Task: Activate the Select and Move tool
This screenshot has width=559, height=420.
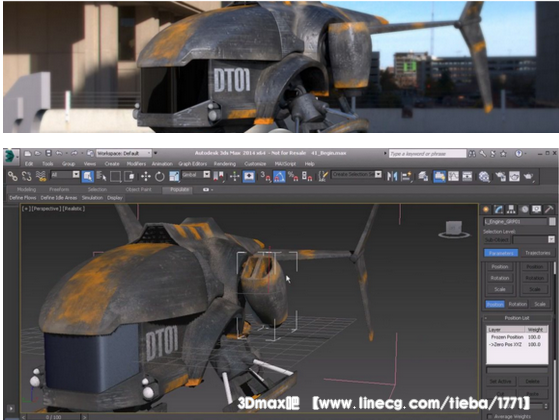Action: point(145,176)
